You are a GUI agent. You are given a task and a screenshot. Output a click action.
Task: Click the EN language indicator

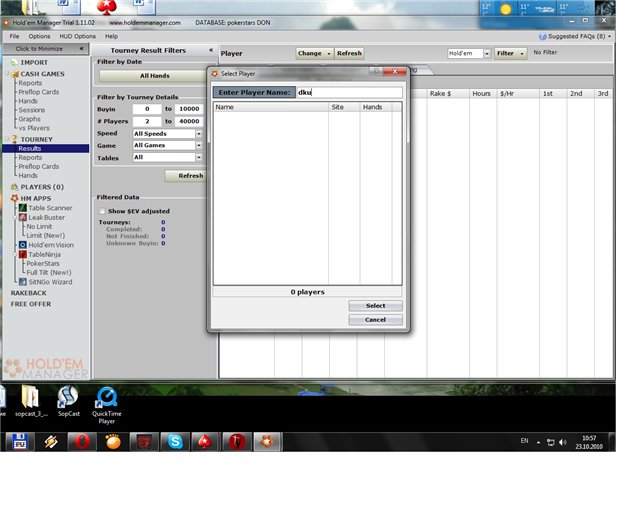coord(524,441)
